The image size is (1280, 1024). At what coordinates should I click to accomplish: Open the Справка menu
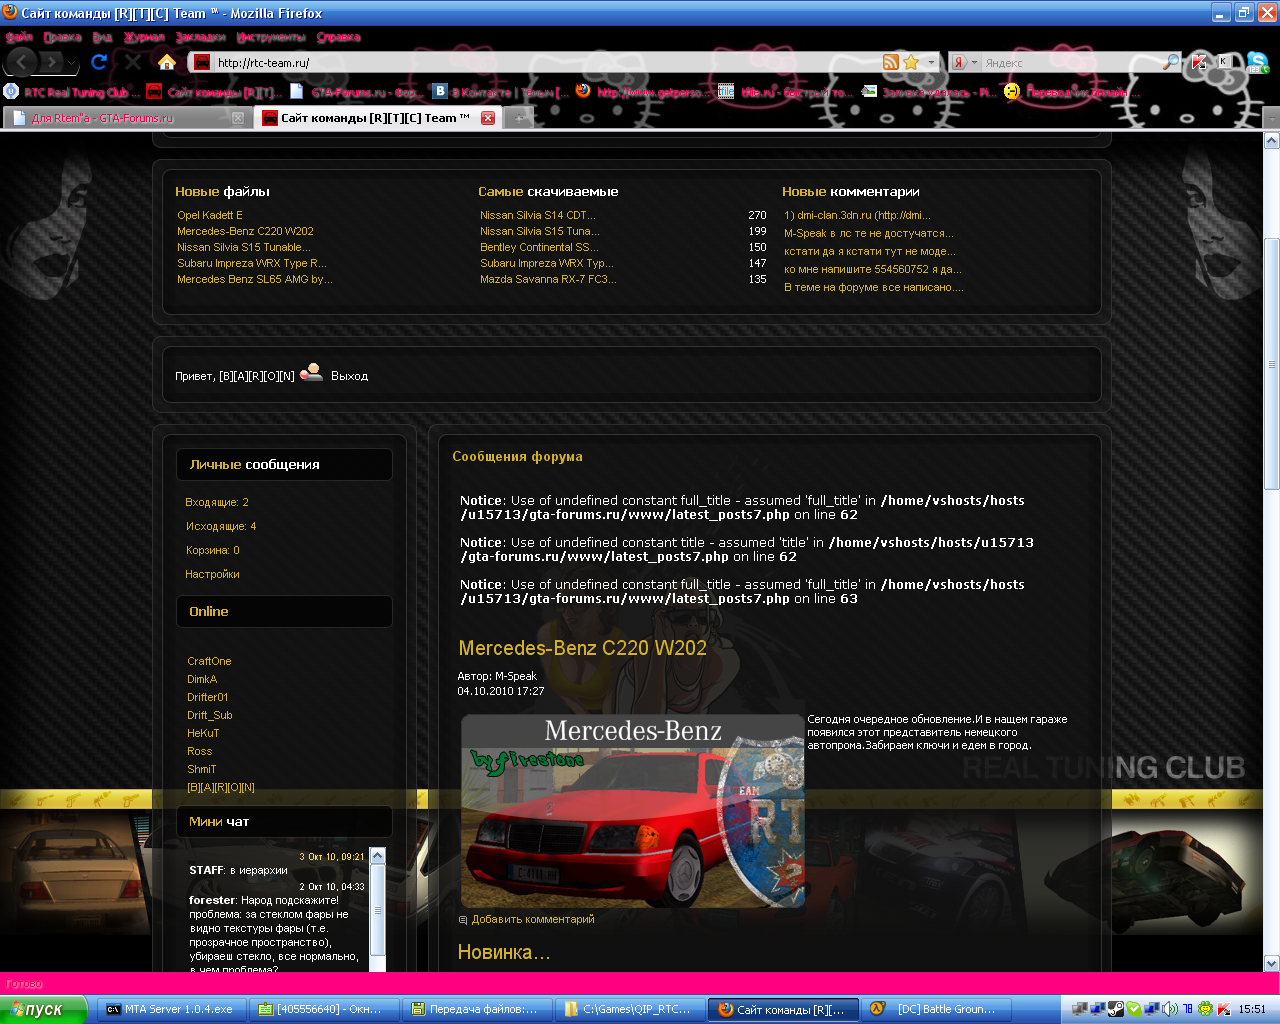[338, 37]
